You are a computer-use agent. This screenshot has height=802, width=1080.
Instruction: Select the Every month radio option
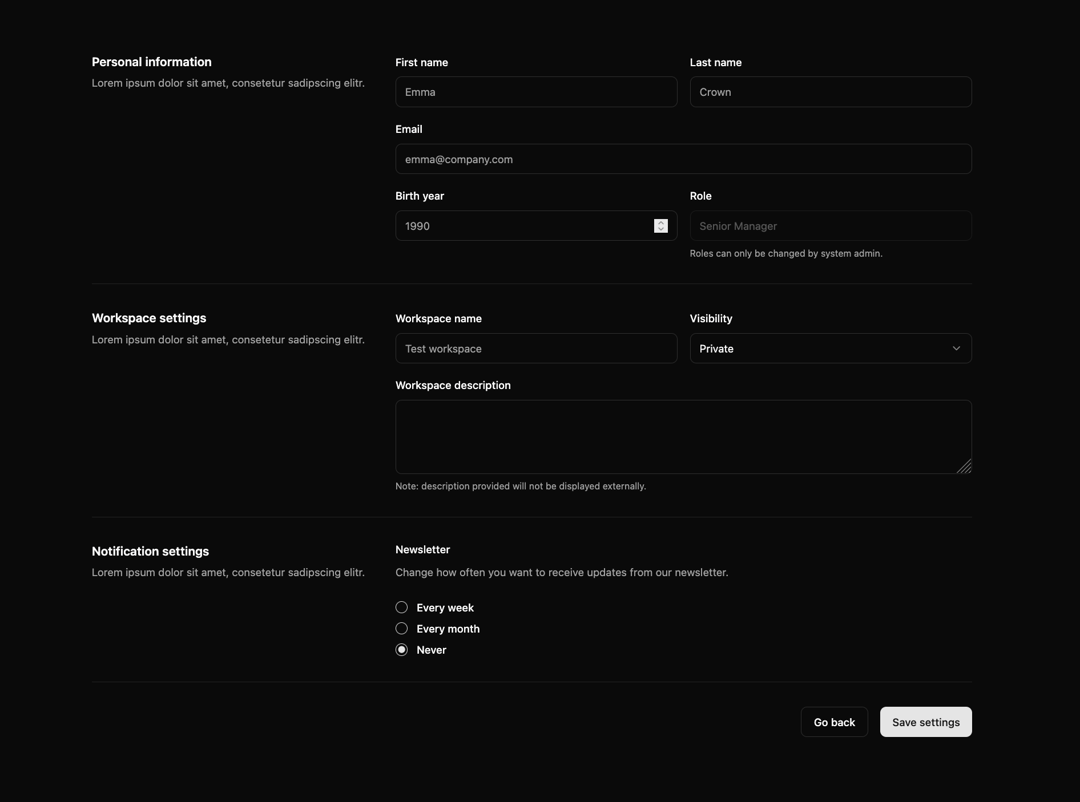click(x=402, y=628)
